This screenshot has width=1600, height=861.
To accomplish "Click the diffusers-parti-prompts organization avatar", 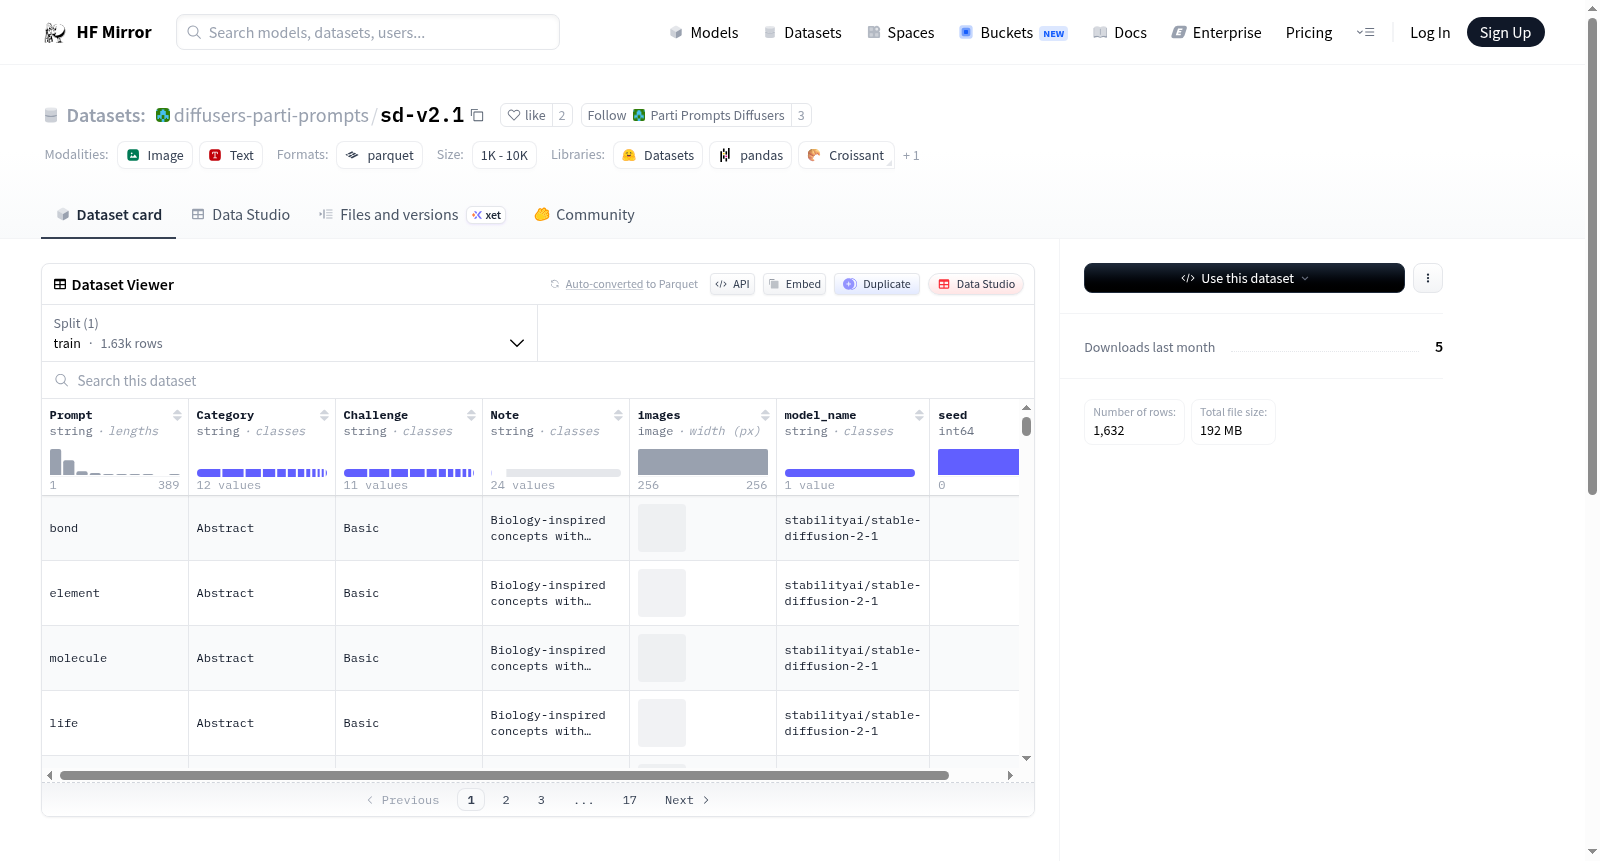I will [163, 115].
